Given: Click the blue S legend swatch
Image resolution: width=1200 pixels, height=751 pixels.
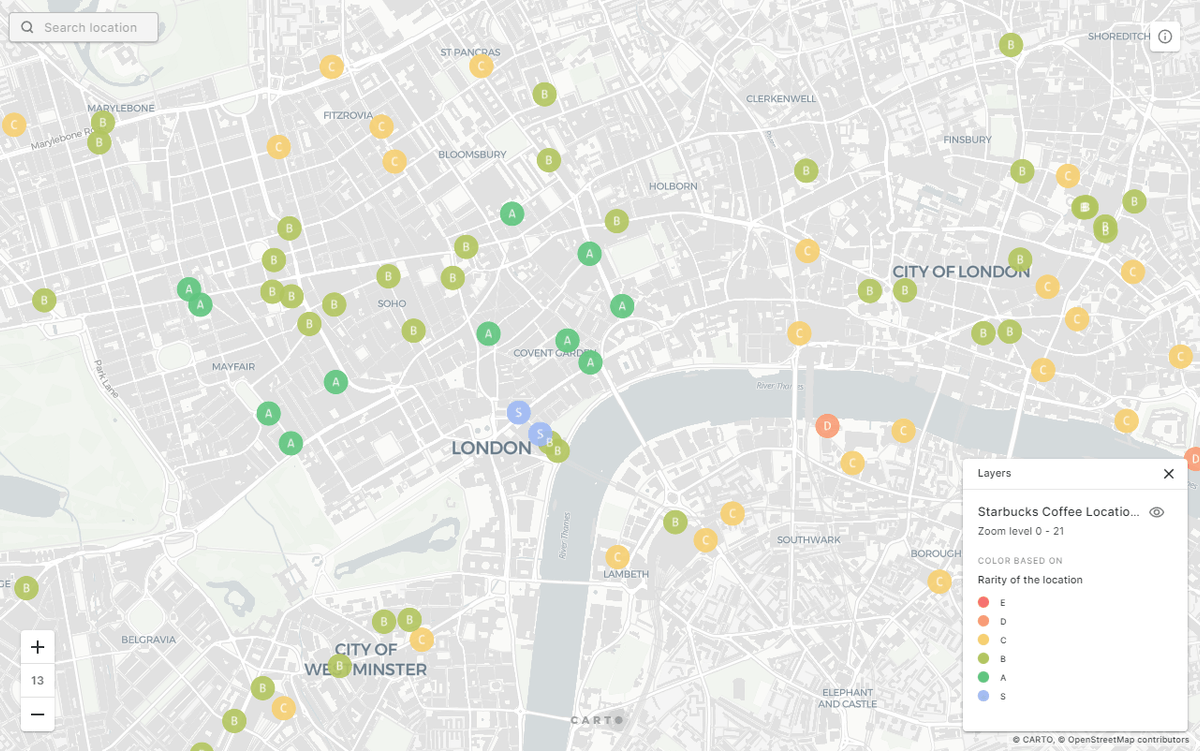Looking at the screenshot, I should coord(984,696).
